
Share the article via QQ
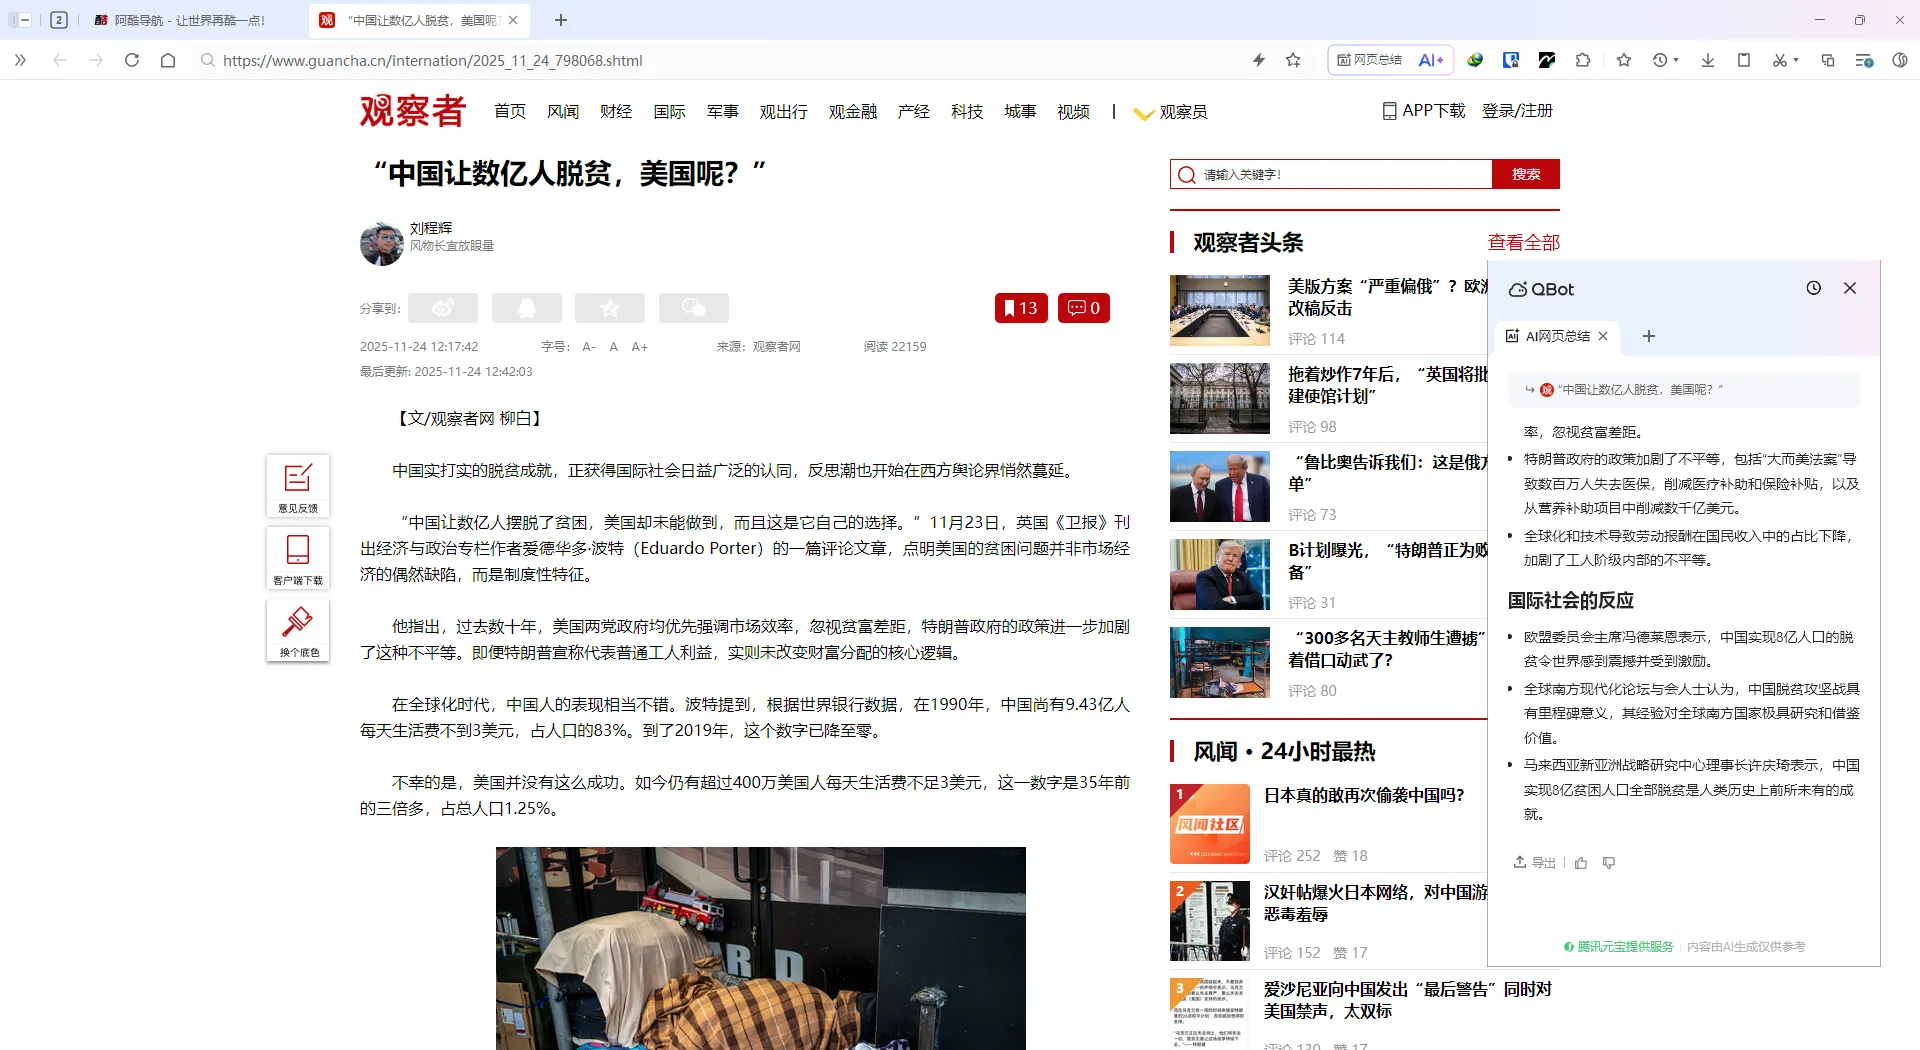click(527, 307)
